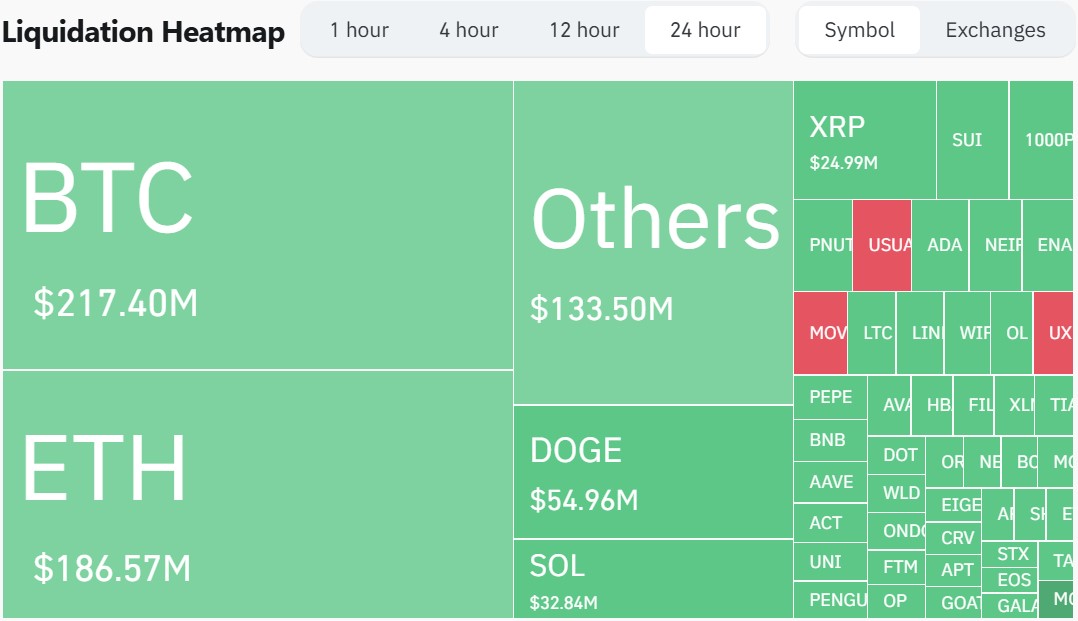
Task: Select the 4 hour view
Action: pos(467,30)
